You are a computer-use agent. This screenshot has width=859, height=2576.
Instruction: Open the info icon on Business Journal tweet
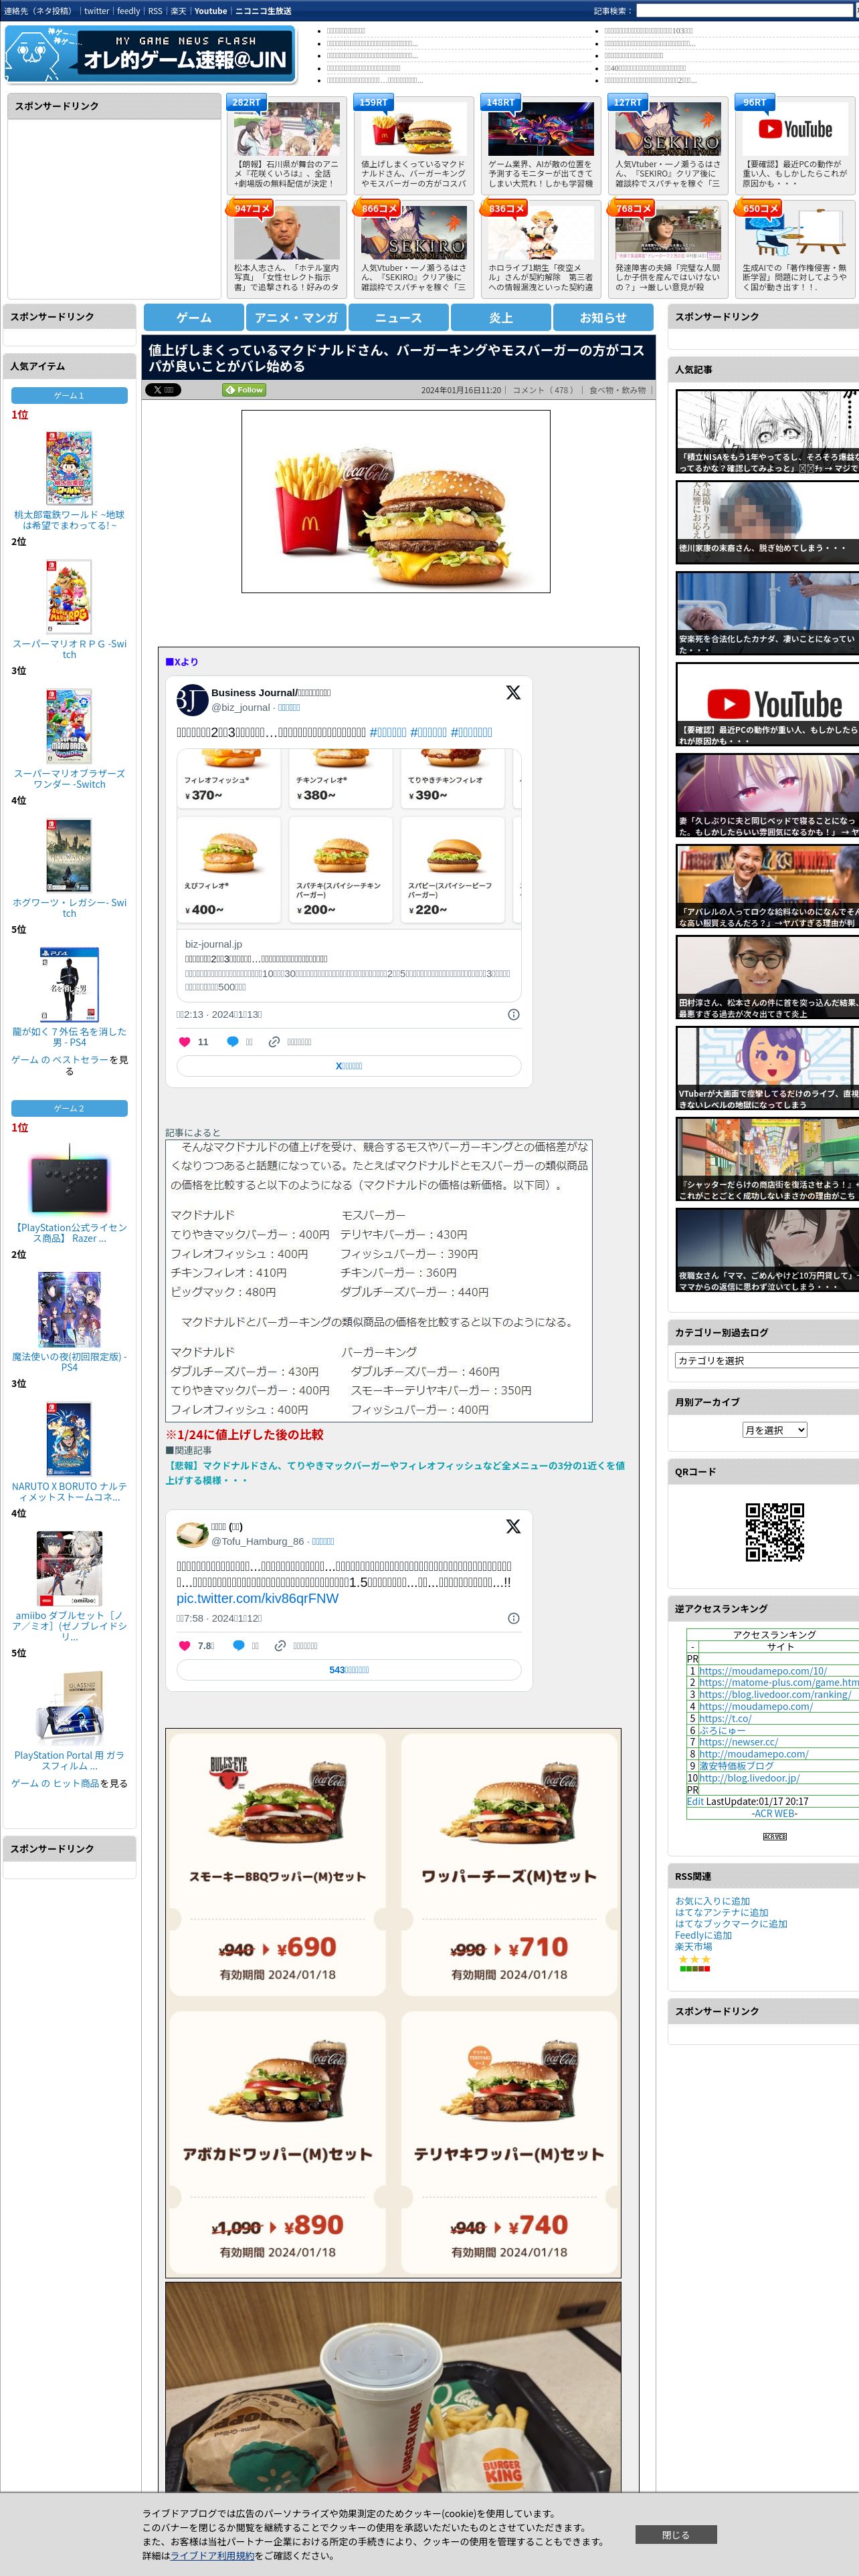tap(513, 1014)
